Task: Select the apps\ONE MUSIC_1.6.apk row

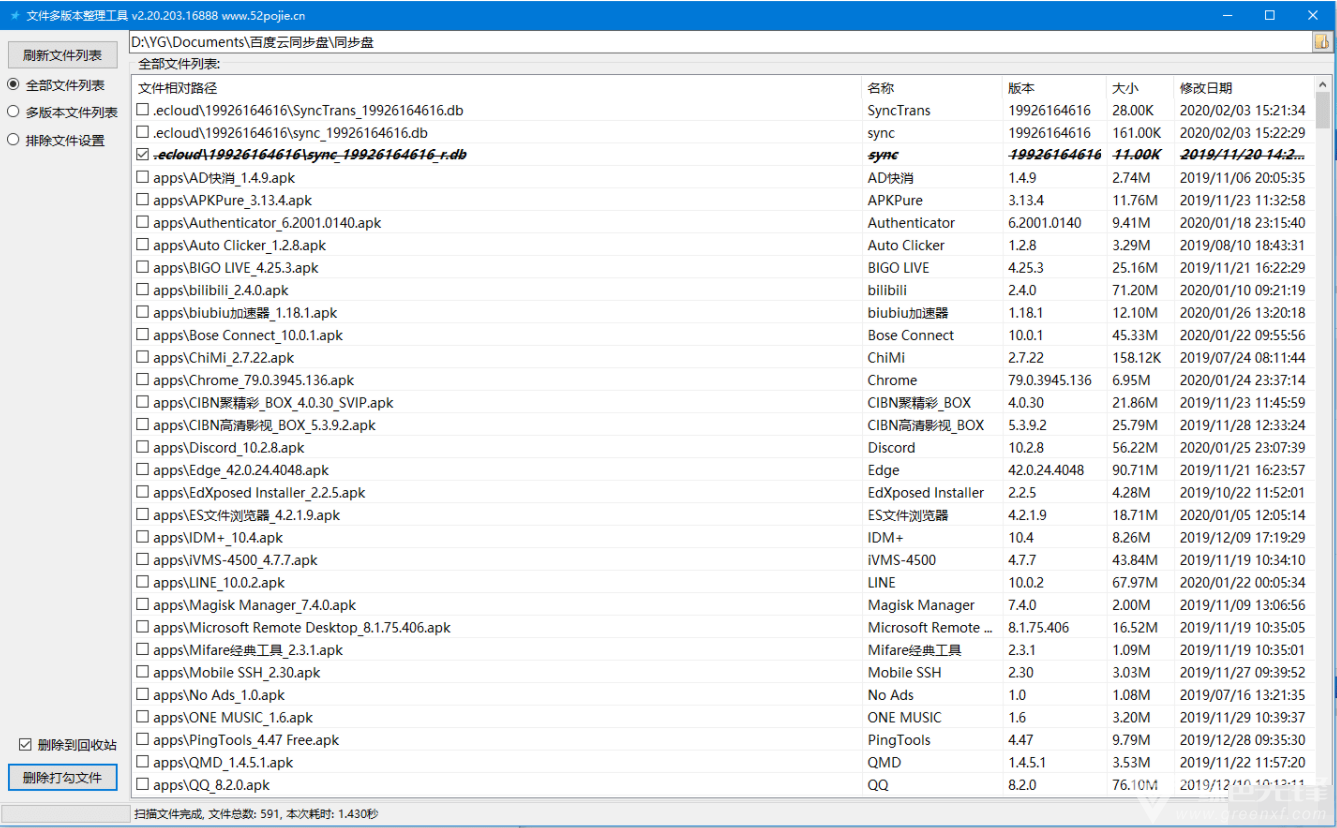Action: tap(723, 718)
